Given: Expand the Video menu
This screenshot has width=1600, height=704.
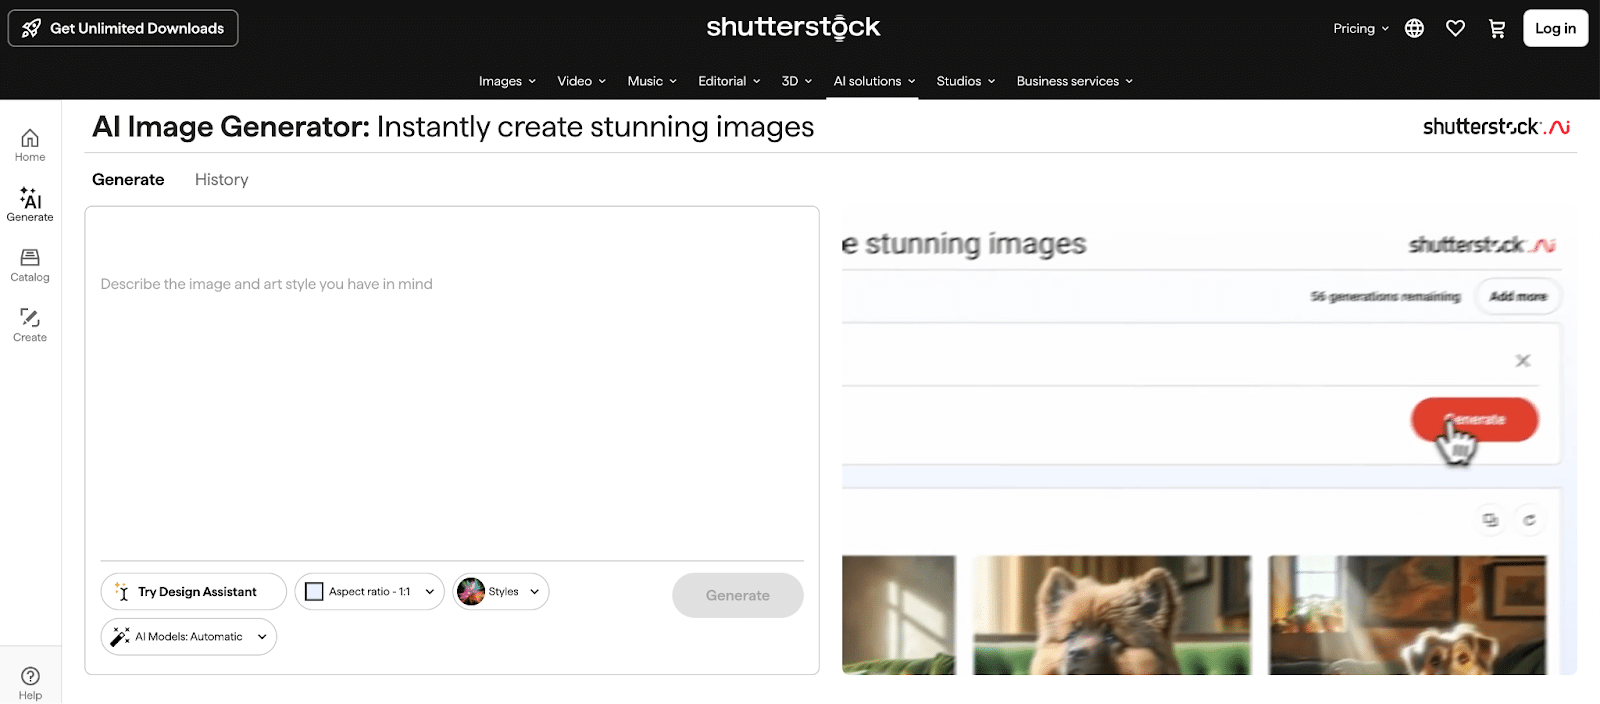Looking at the screenshot, I should pyautogui.click(x=581, y=81).
